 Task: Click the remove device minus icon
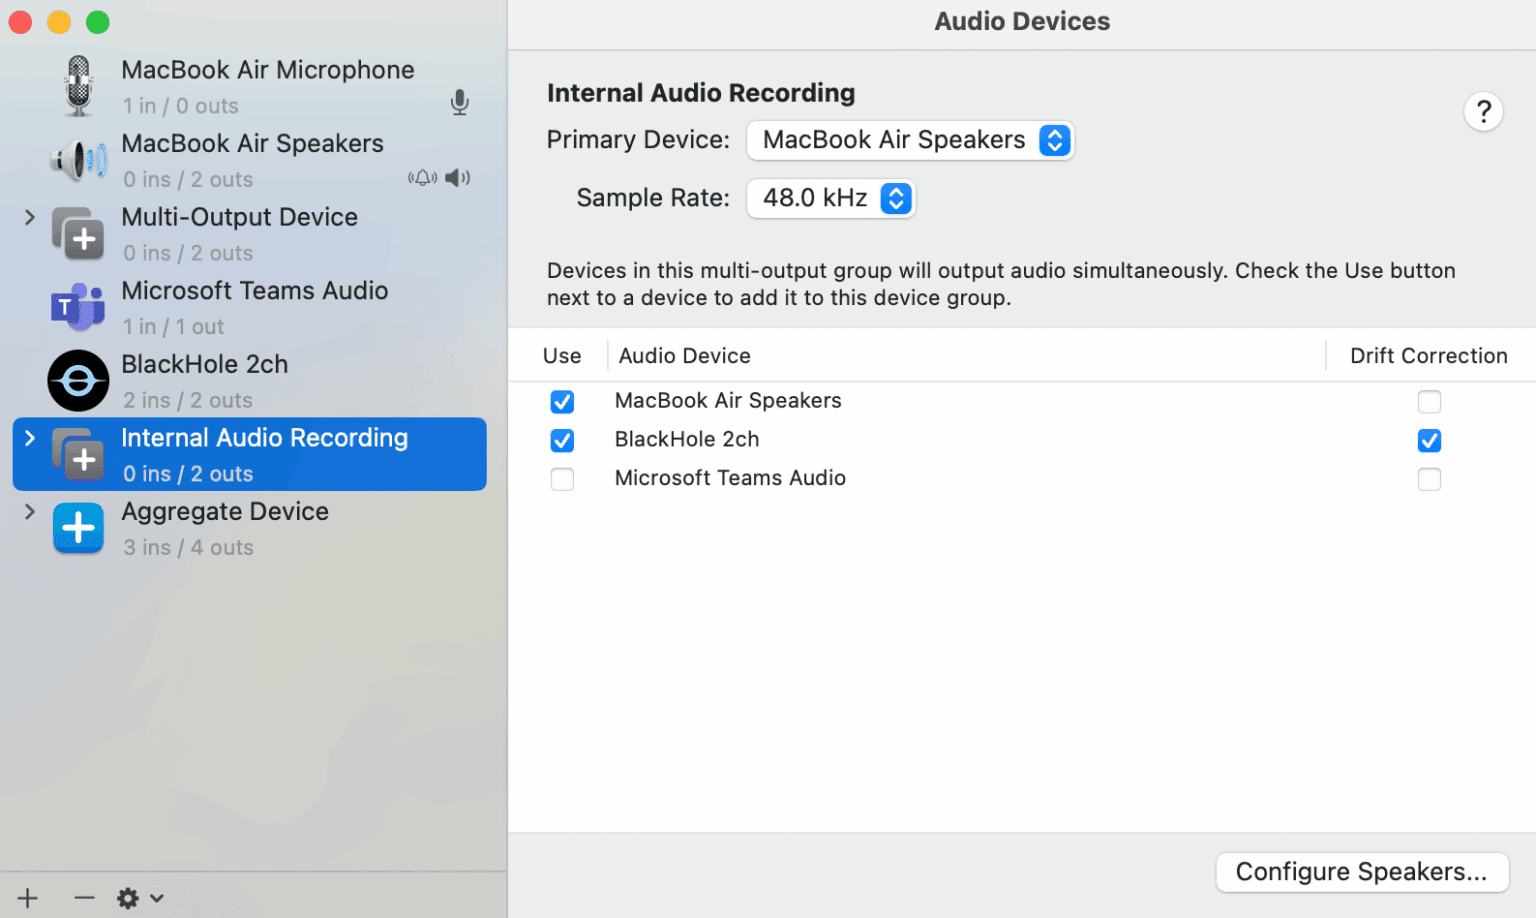pyautogui.click(x=84, y=897)
